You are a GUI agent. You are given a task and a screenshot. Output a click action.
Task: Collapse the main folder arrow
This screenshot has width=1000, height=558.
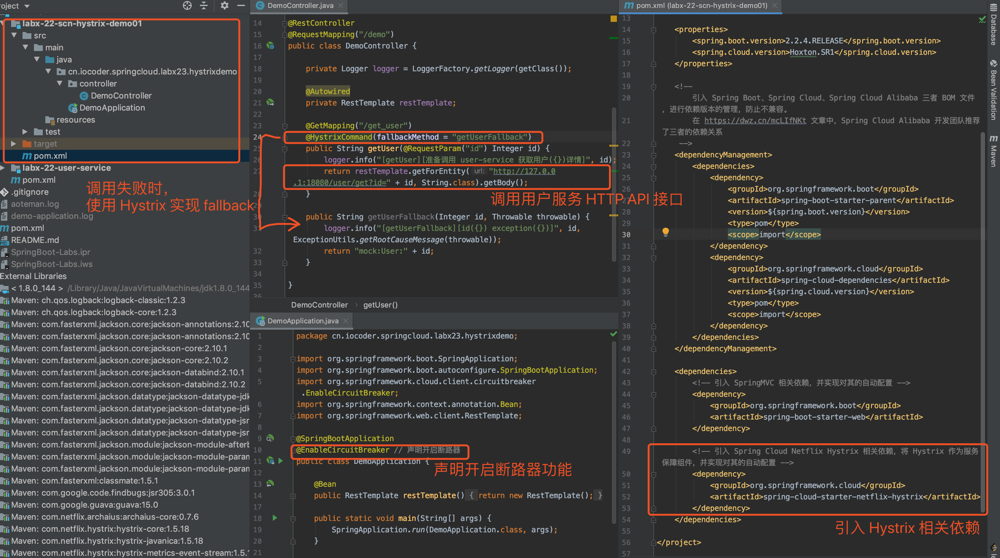(x=26, y=47)
